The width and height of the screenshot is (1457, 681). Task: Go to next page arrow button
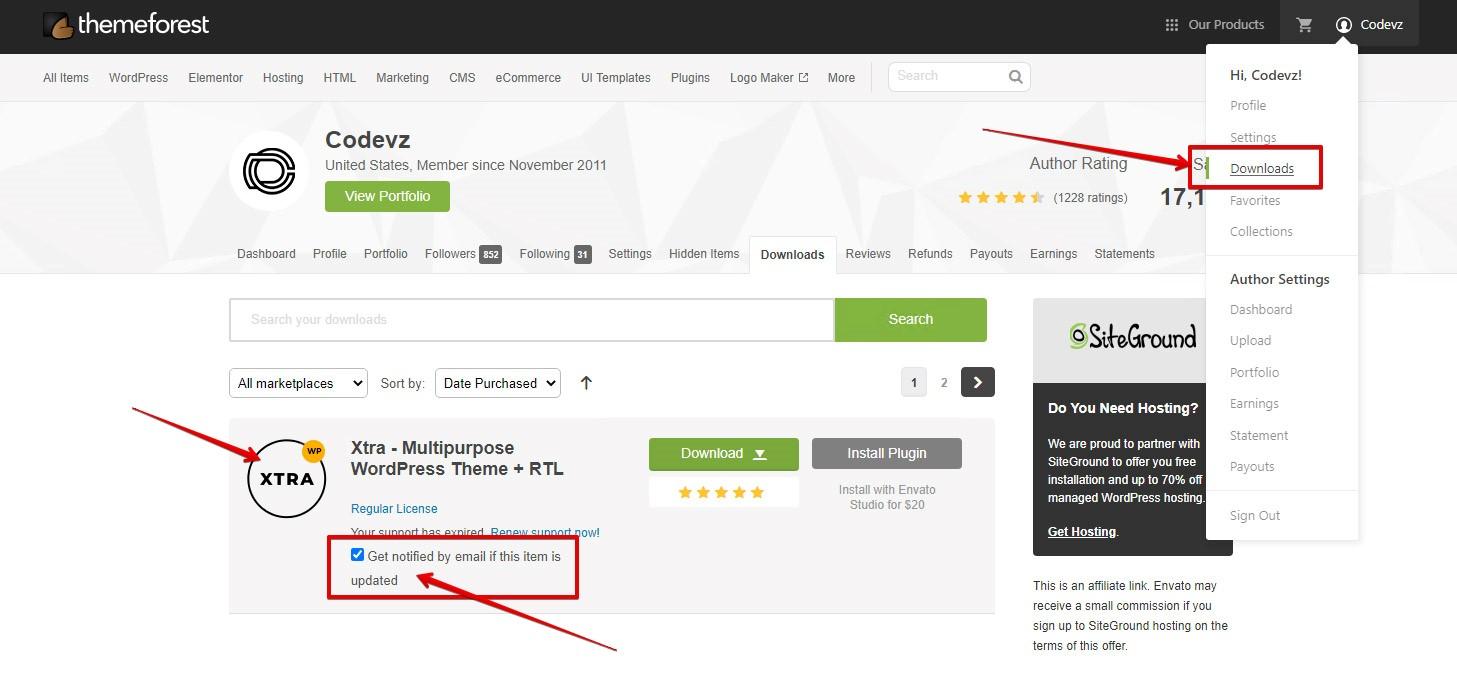point(977,382)
